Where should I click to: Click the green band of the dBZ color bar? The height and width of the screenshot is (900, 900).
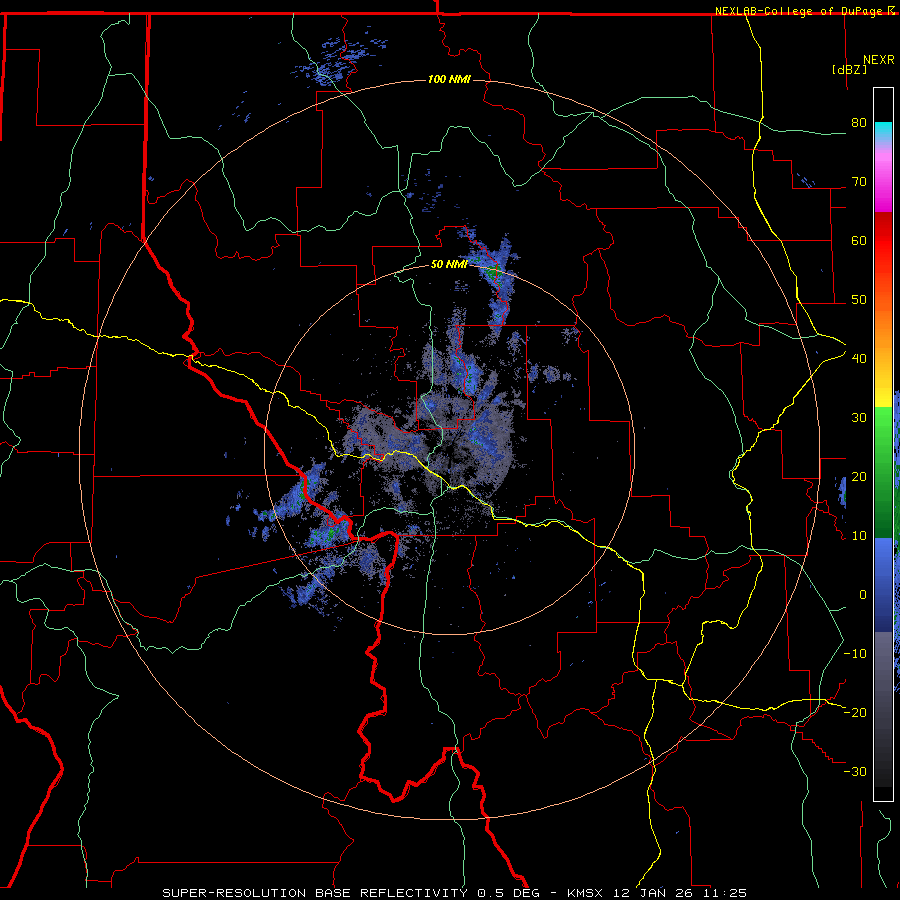click(883, 472)
